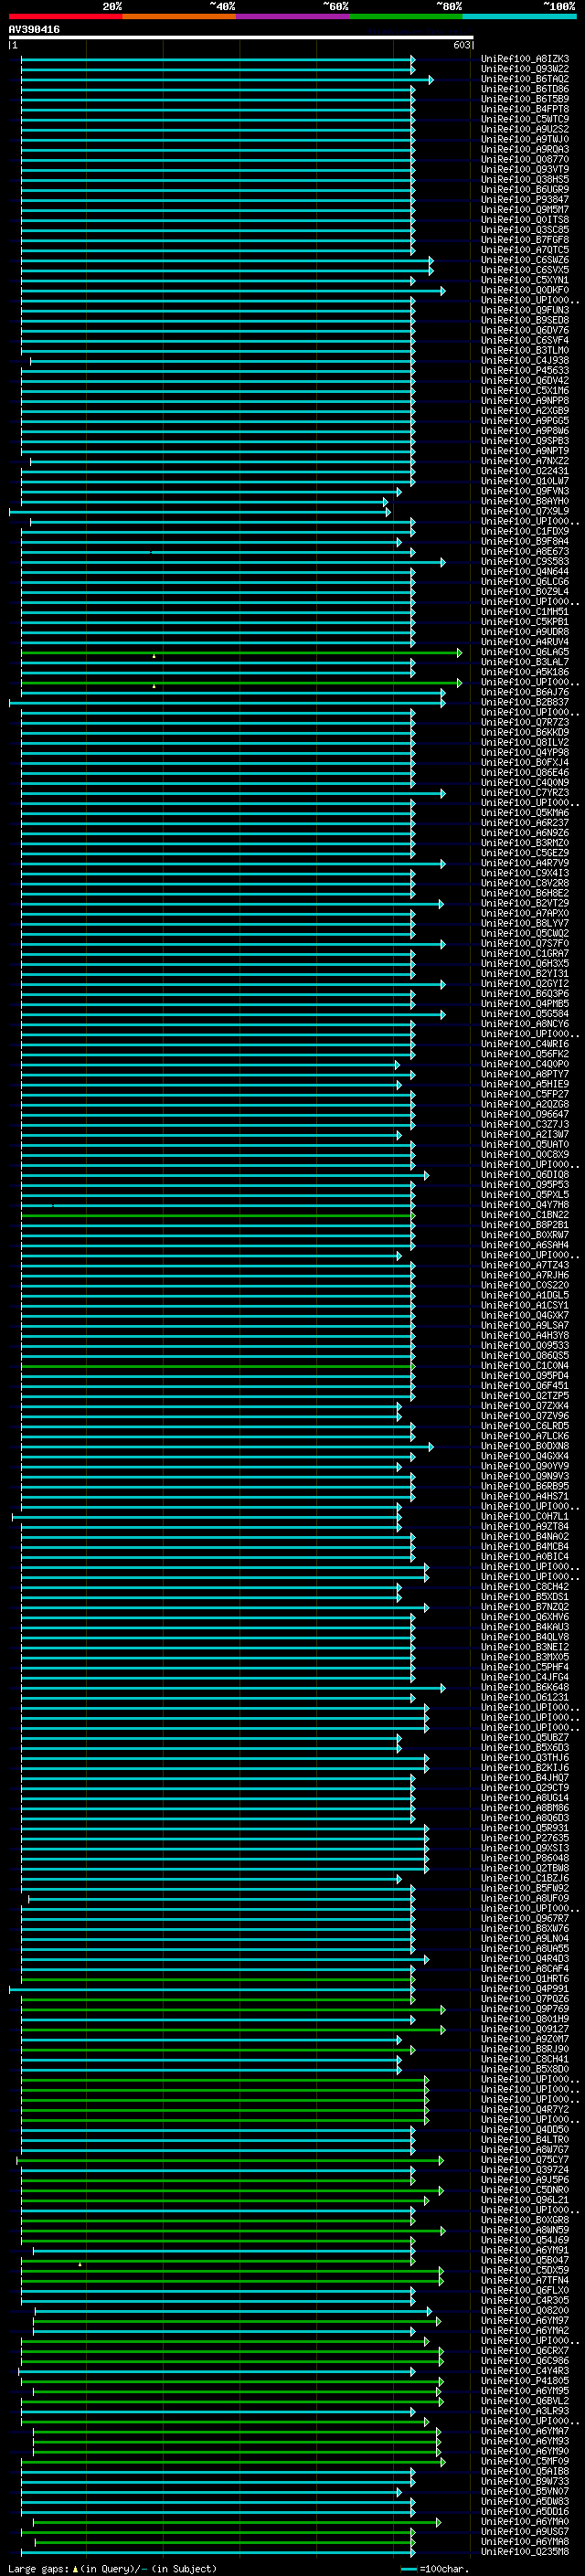Select hit label UniRef100_Q6CRX7

click(x=525, y=2351)
